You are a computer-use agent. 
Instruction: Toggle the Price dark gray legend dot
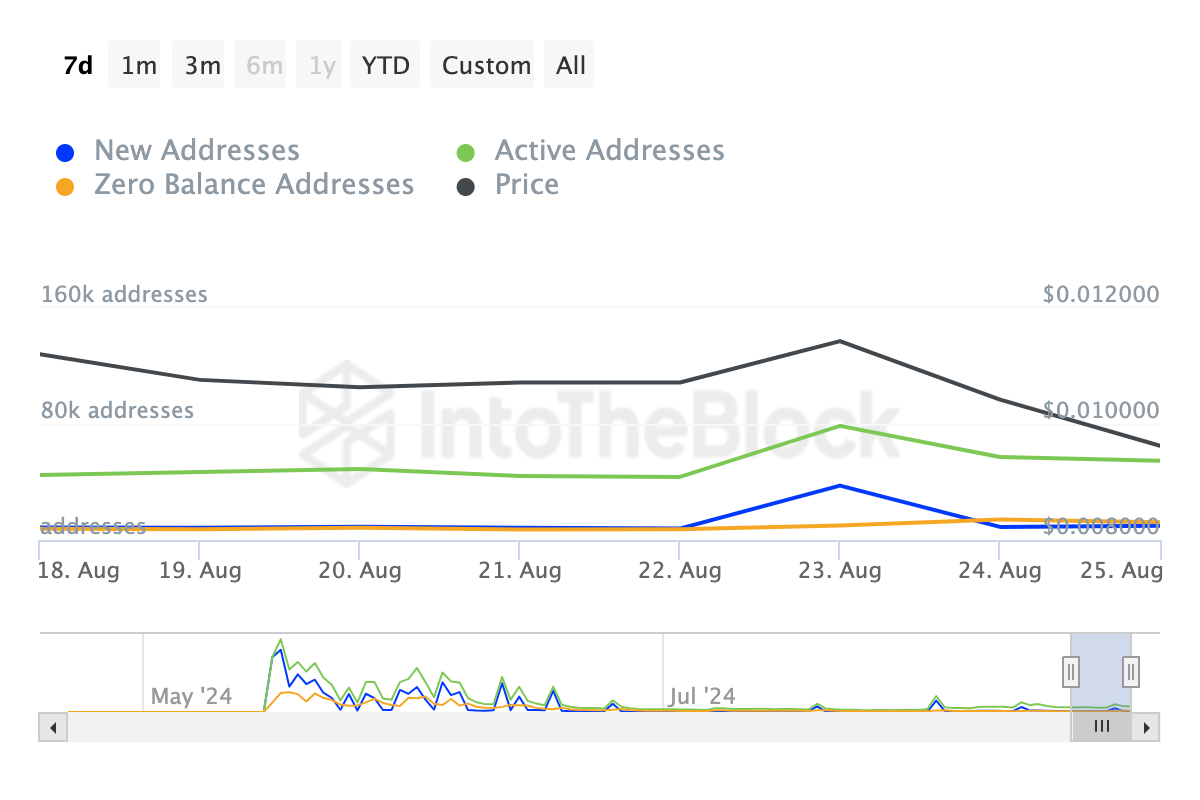click(465, 187)
